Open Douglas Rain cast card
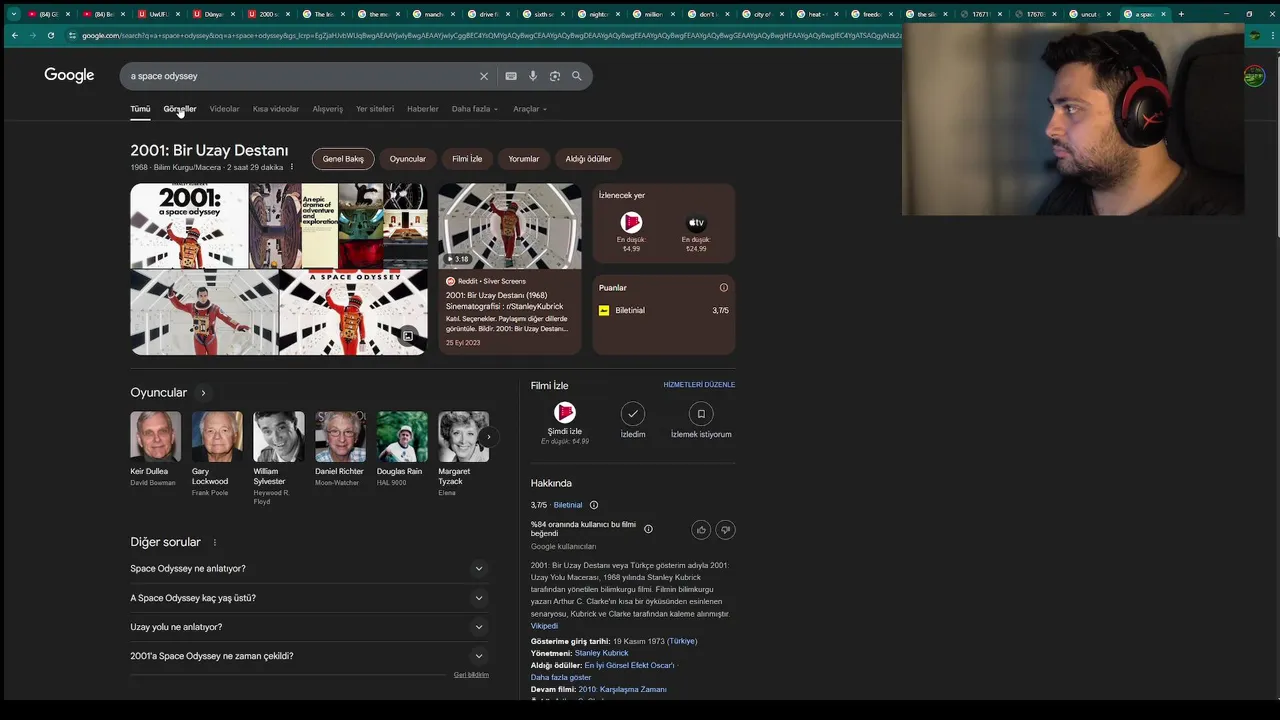1280x720 pixels. [402, 449]
